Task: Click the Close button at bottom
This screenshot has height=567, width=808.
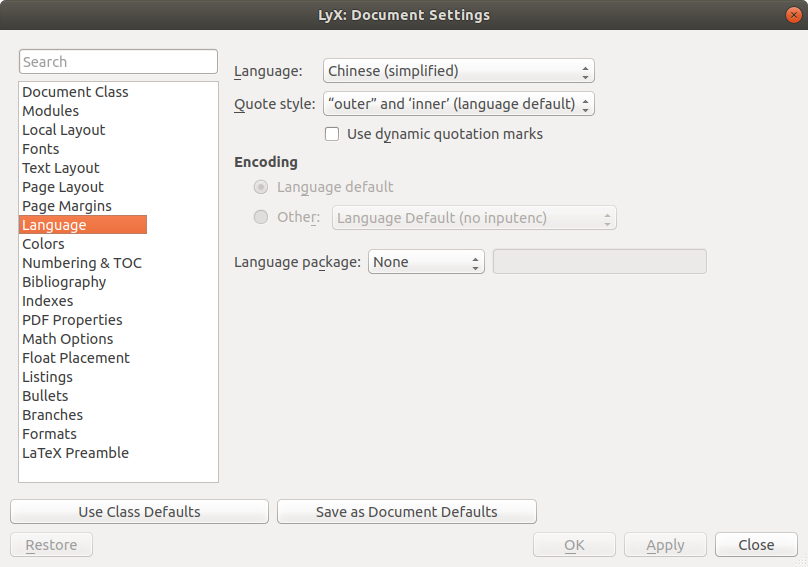Action: coord(755,545)
